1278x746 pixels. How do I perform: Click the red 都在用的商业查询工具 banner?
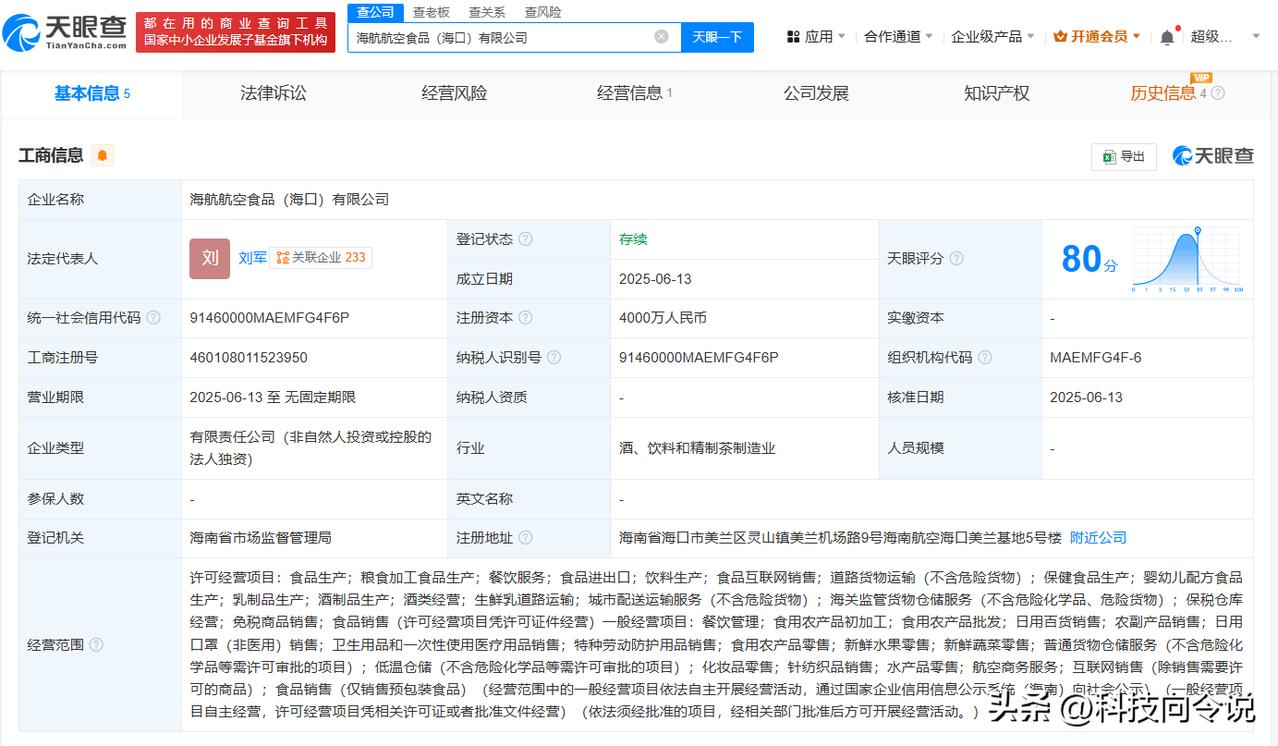point(236,32)
